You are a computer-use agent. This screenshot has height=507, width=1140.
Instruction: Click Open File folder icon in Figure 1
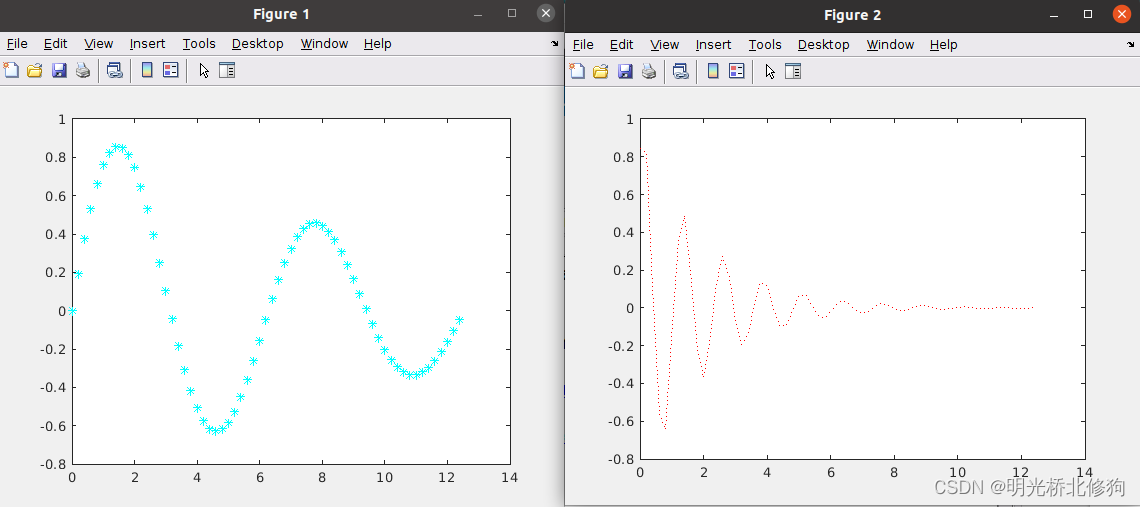(35, 70)
